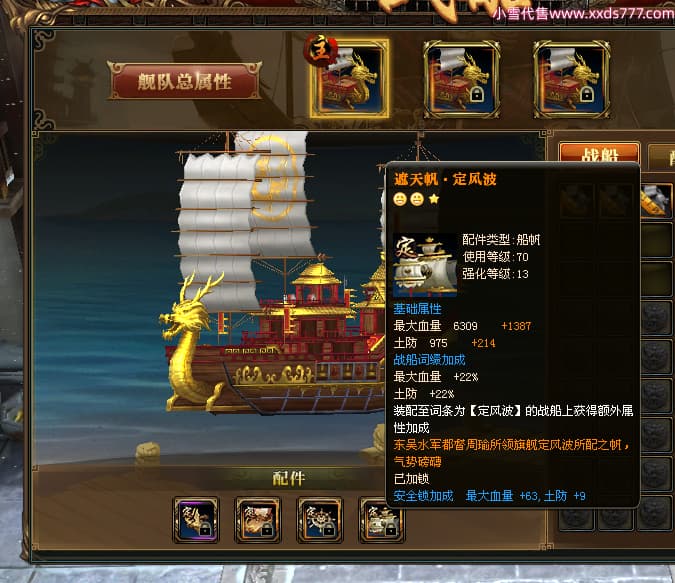The image size is (675, 583).
Task: Click the 小雪代售 www.xxds777.com watermark link
Action: [583, 13]
